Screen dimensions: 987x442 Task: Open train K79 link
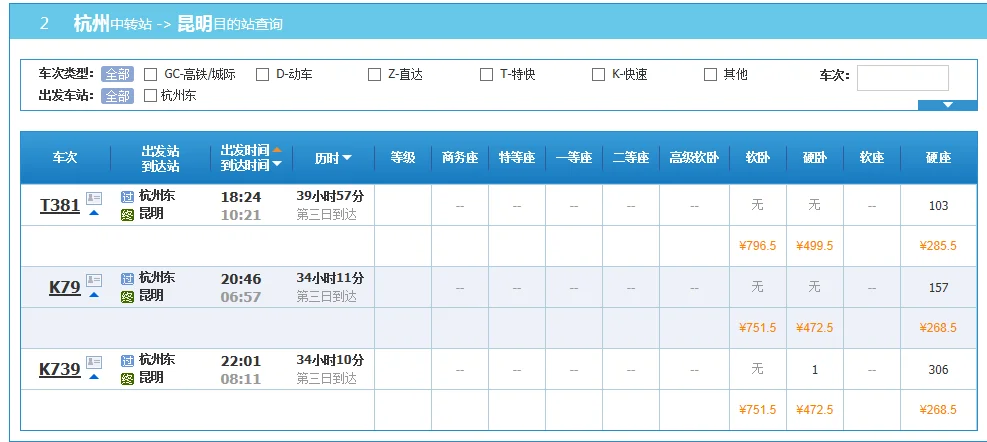65,288
